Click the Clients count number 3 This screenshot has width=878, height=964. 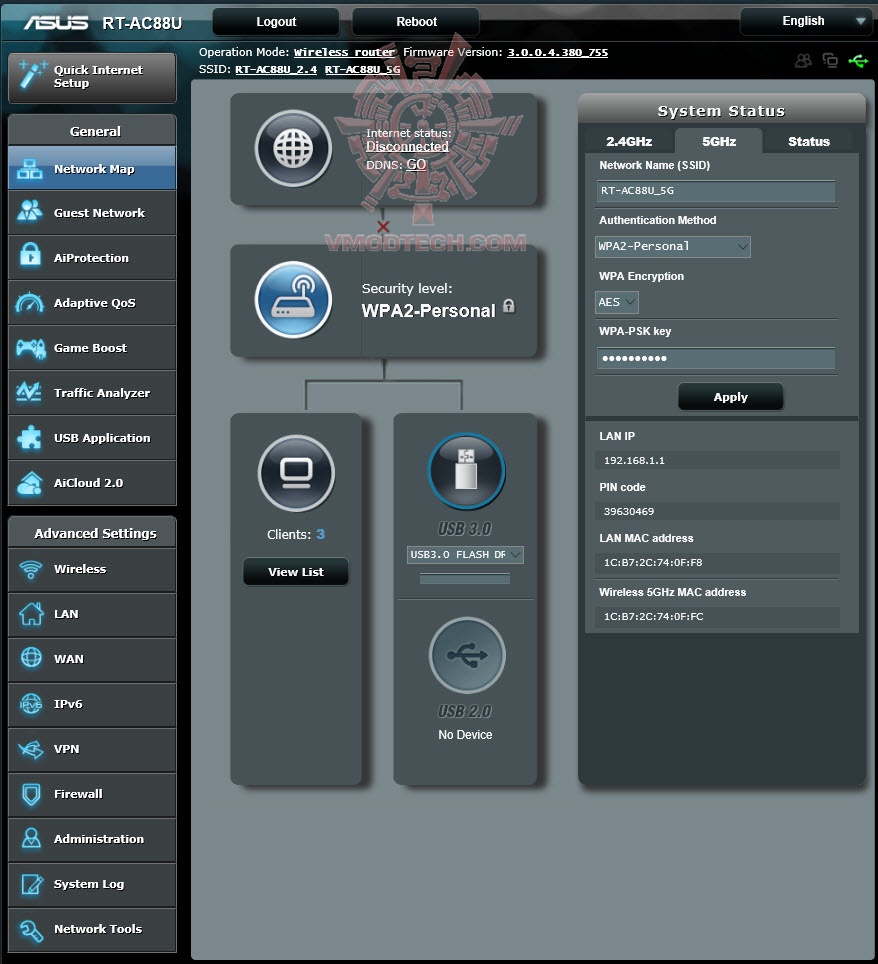point(320,534)
